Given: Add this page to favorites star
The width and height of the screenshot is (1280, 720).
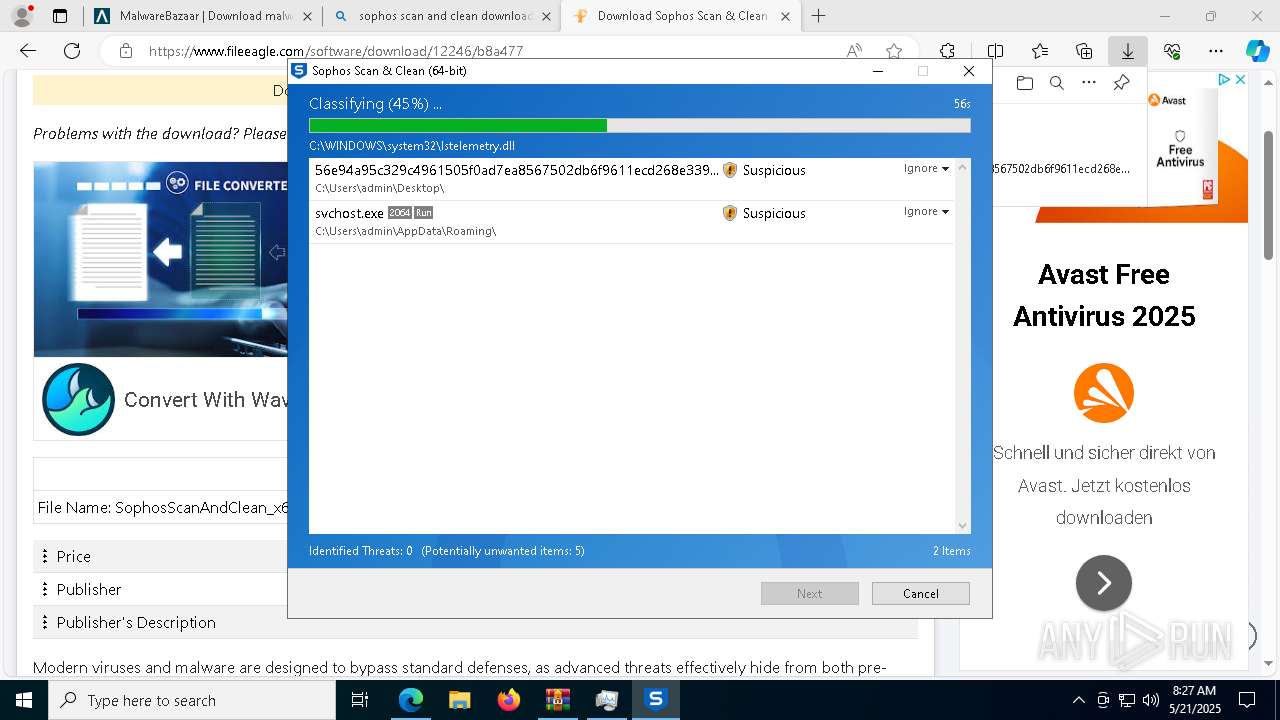Looking at the screenshot, I should (x=894, y=51).
